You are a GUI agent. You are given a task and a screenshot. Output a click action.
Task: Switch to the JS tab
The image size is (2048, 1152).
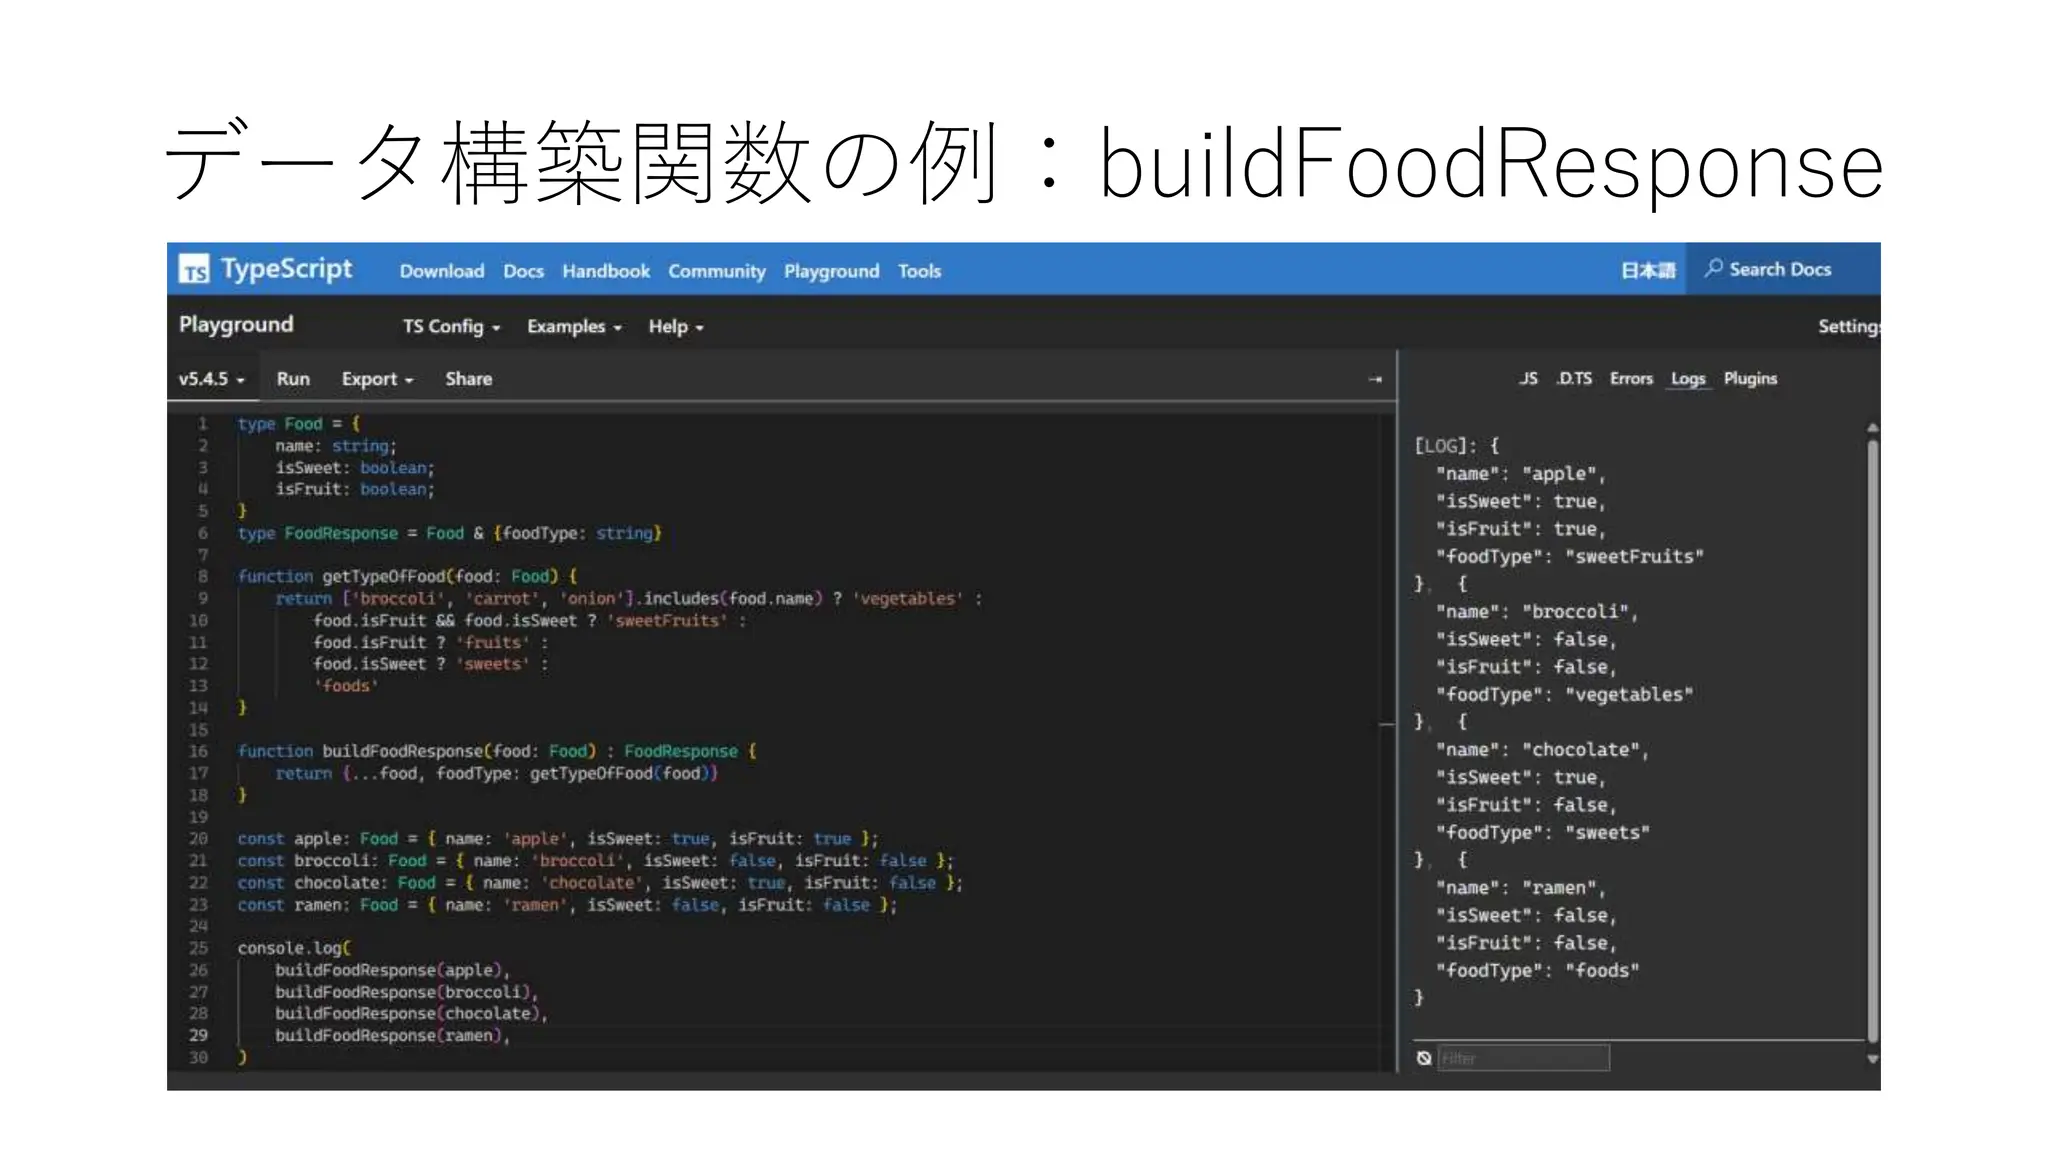(x=1528, y=379)
